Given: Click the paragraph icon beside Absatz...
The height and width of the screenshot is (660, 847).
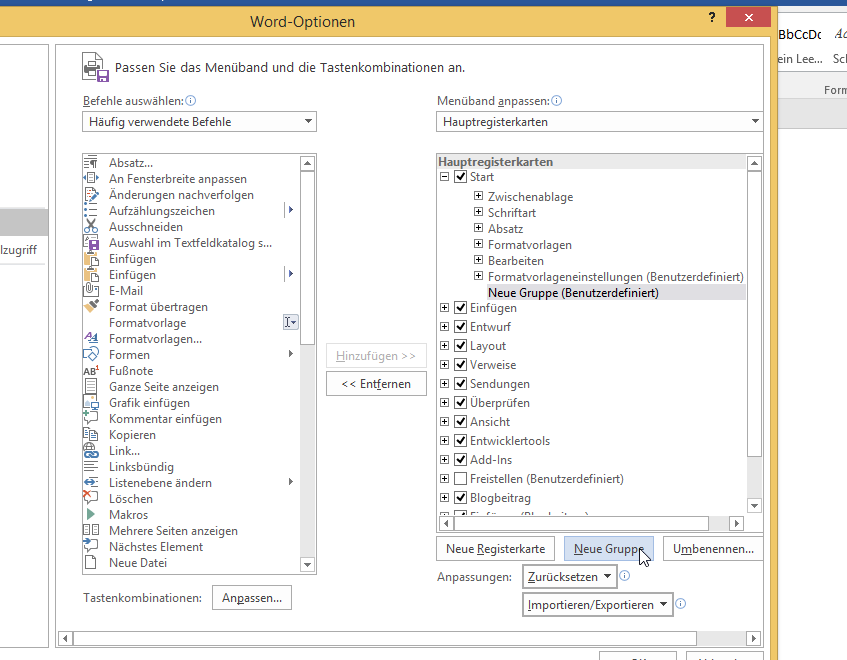Looking at the screenshot, I should coord(91,163).
